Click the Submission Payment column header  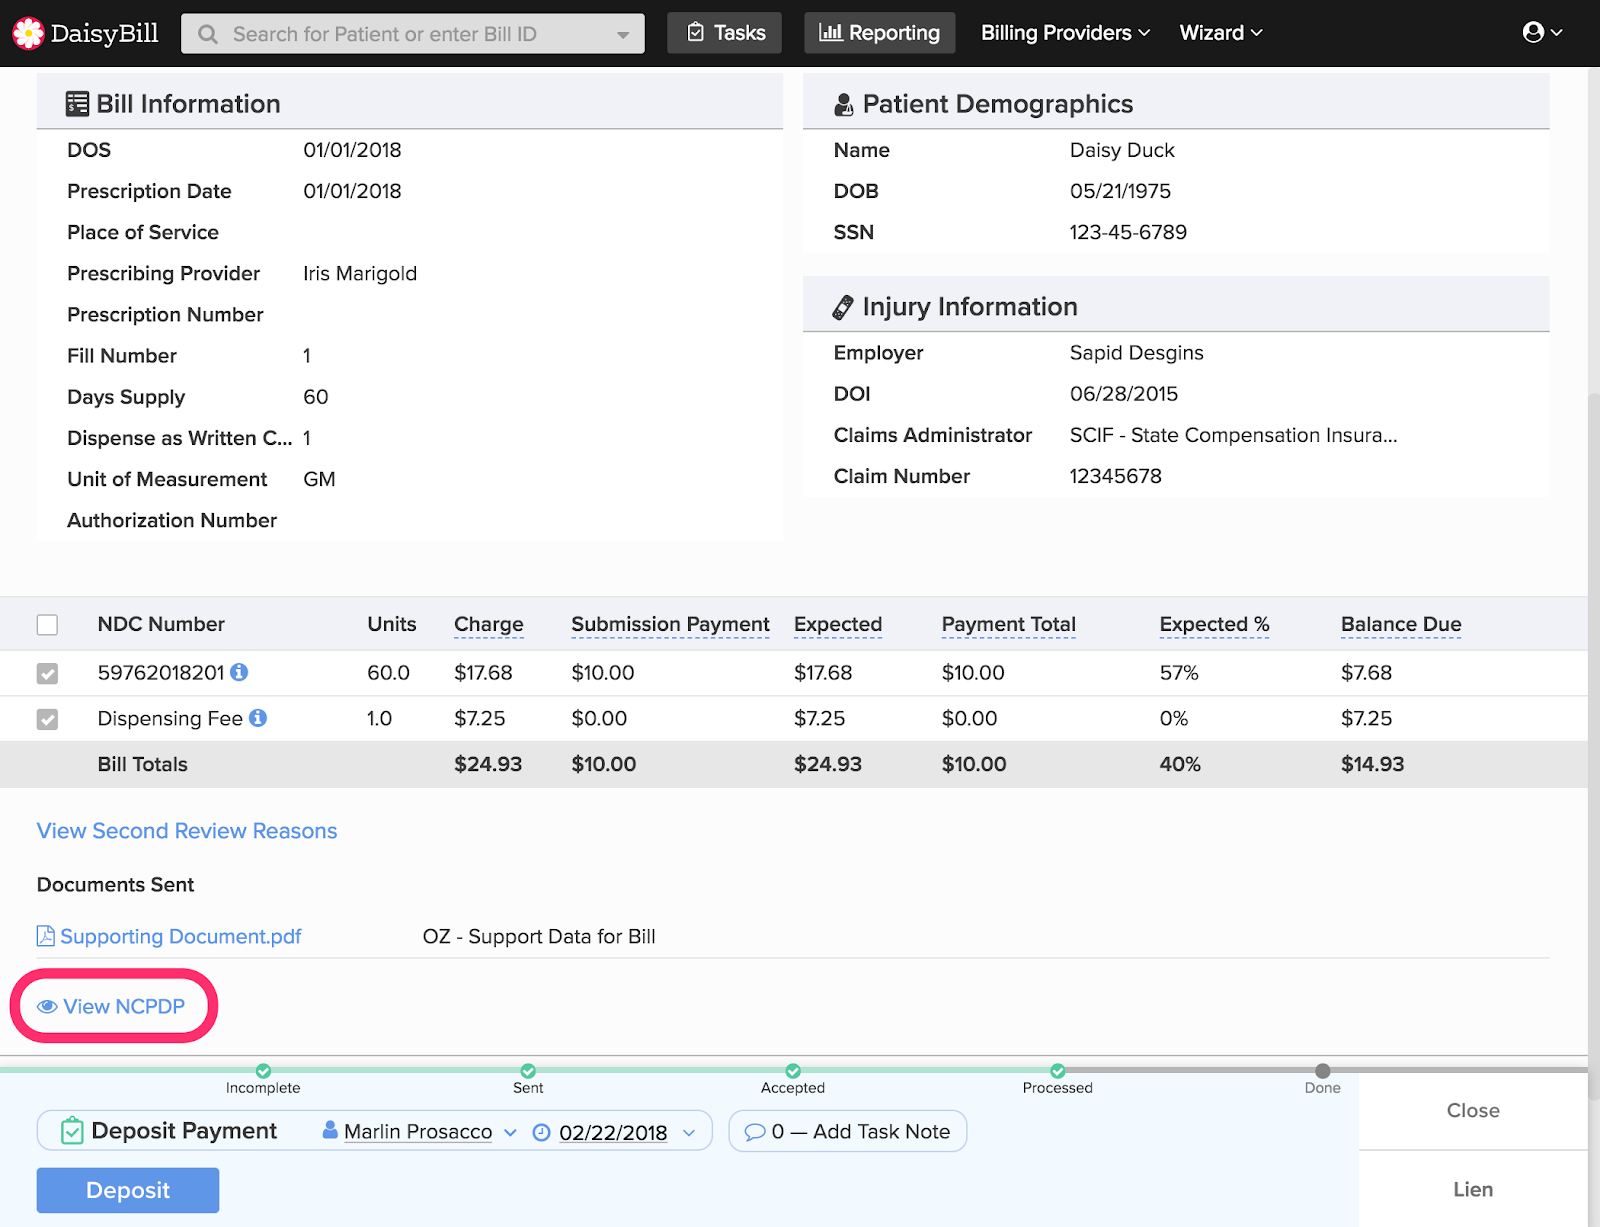(671, 624)
